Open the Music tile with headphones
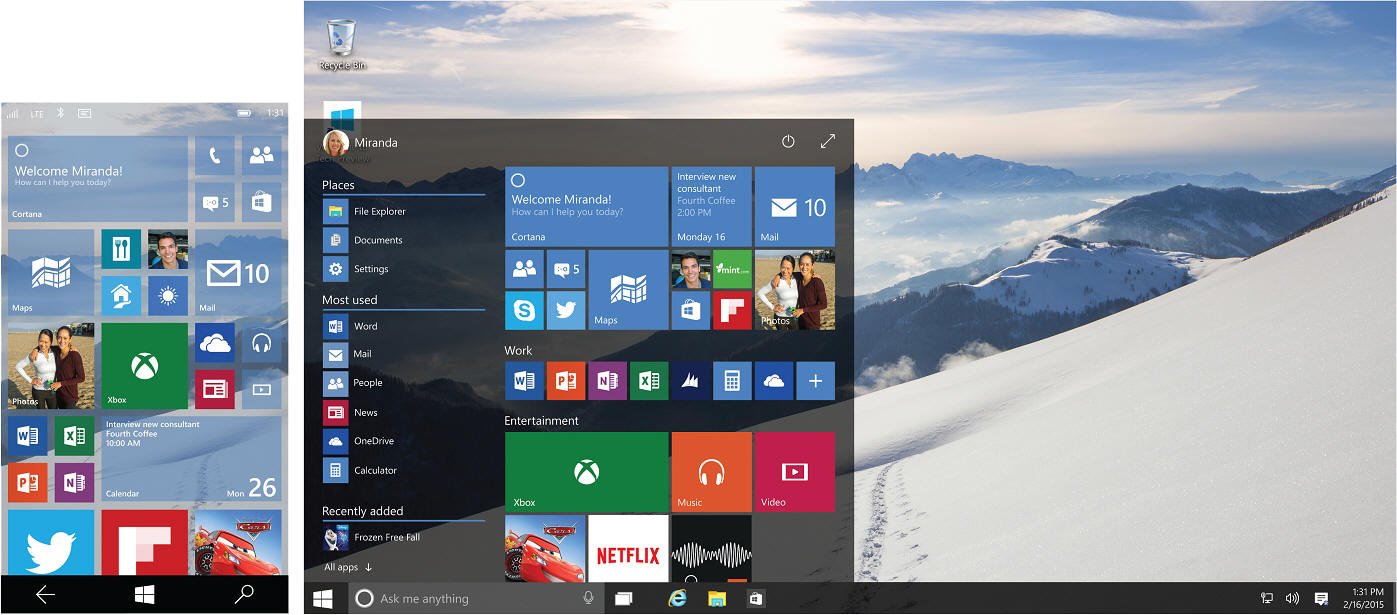 click(711, 472)
